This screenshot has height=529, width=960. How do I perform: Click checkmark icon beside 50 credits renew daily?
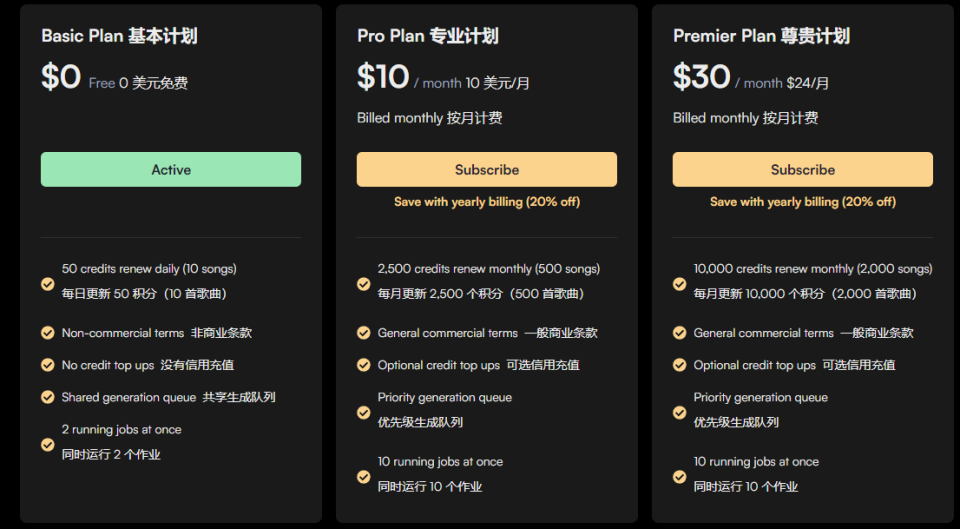48,283
